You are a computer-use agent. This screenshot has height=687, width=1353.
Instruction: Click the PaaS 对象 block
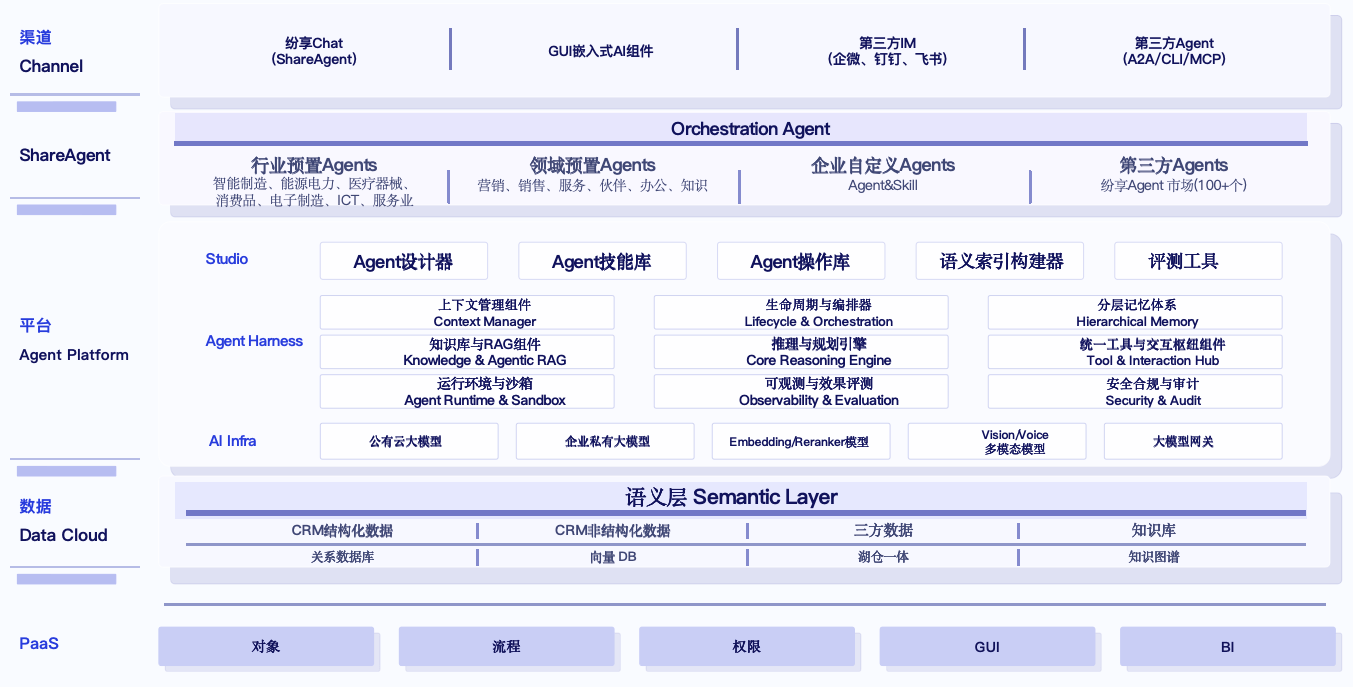[x=266, y=647]
